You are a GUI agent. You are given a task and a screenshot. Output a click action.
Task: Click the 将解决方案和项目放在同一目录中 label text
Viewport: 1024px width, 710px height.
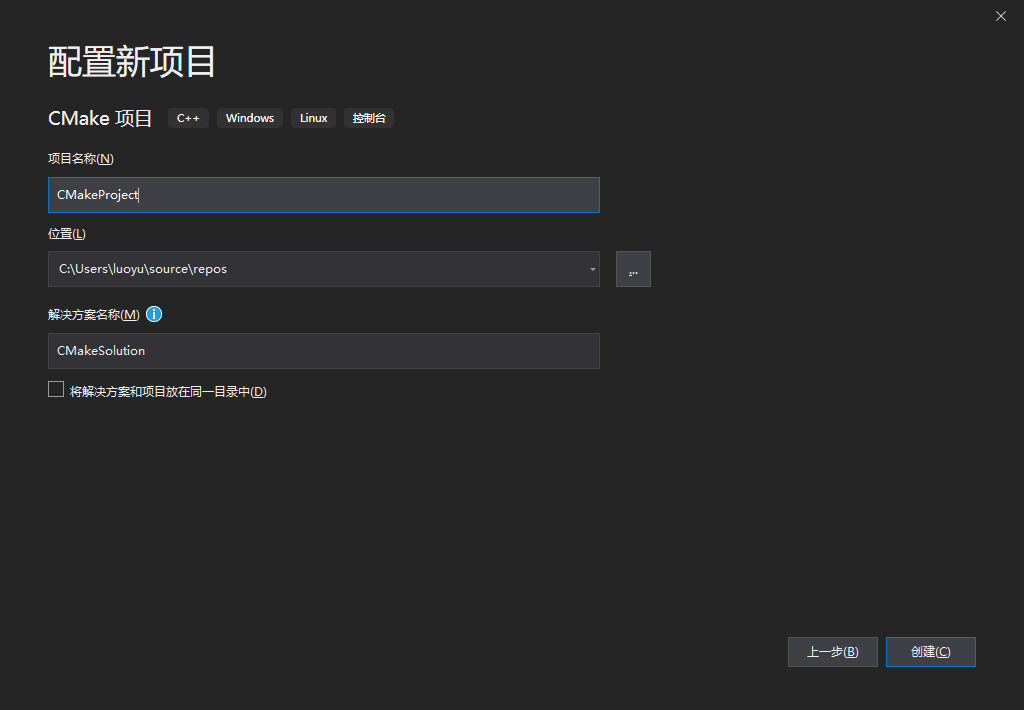168,392
